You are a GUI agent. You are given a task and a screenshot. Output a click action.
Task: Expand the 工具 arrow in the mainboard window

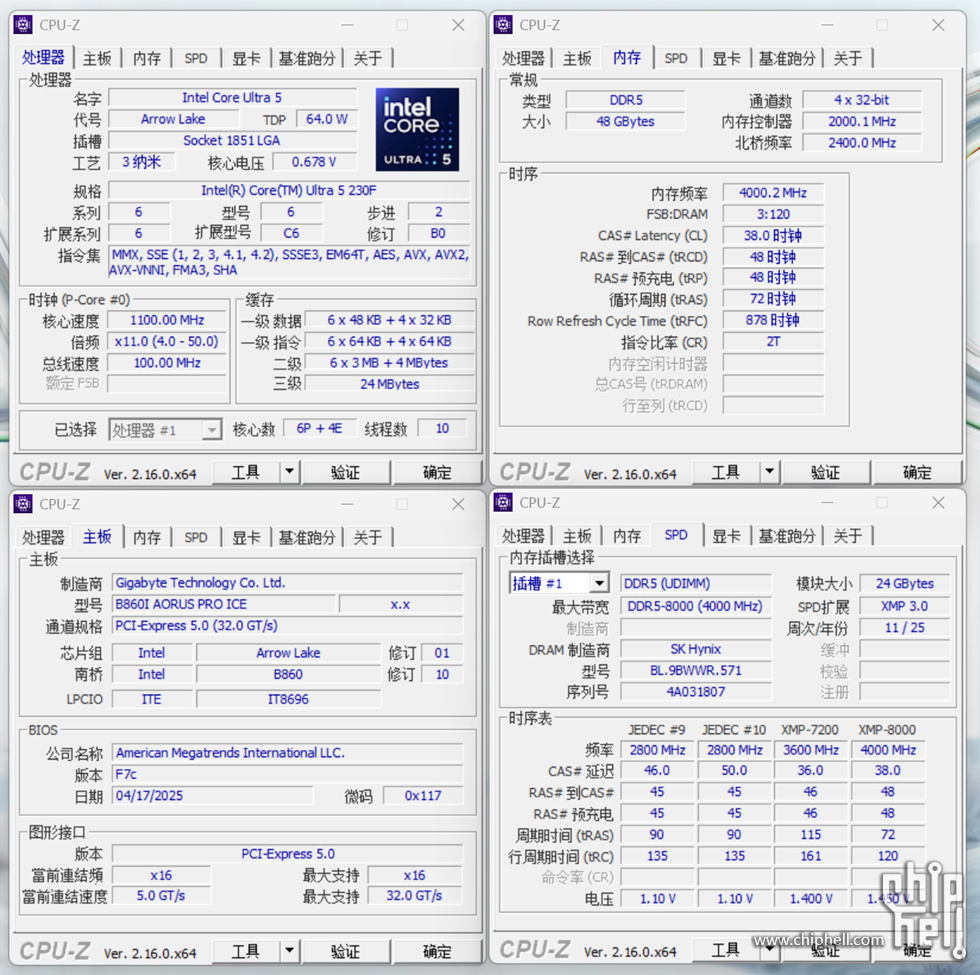click(x=289, y=951)
